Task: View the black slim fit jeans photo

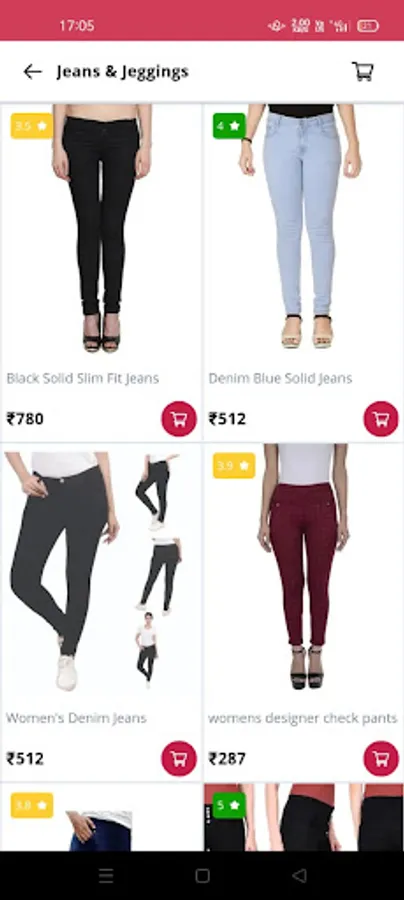Action: pyautogui.click(x=102, y=230)
